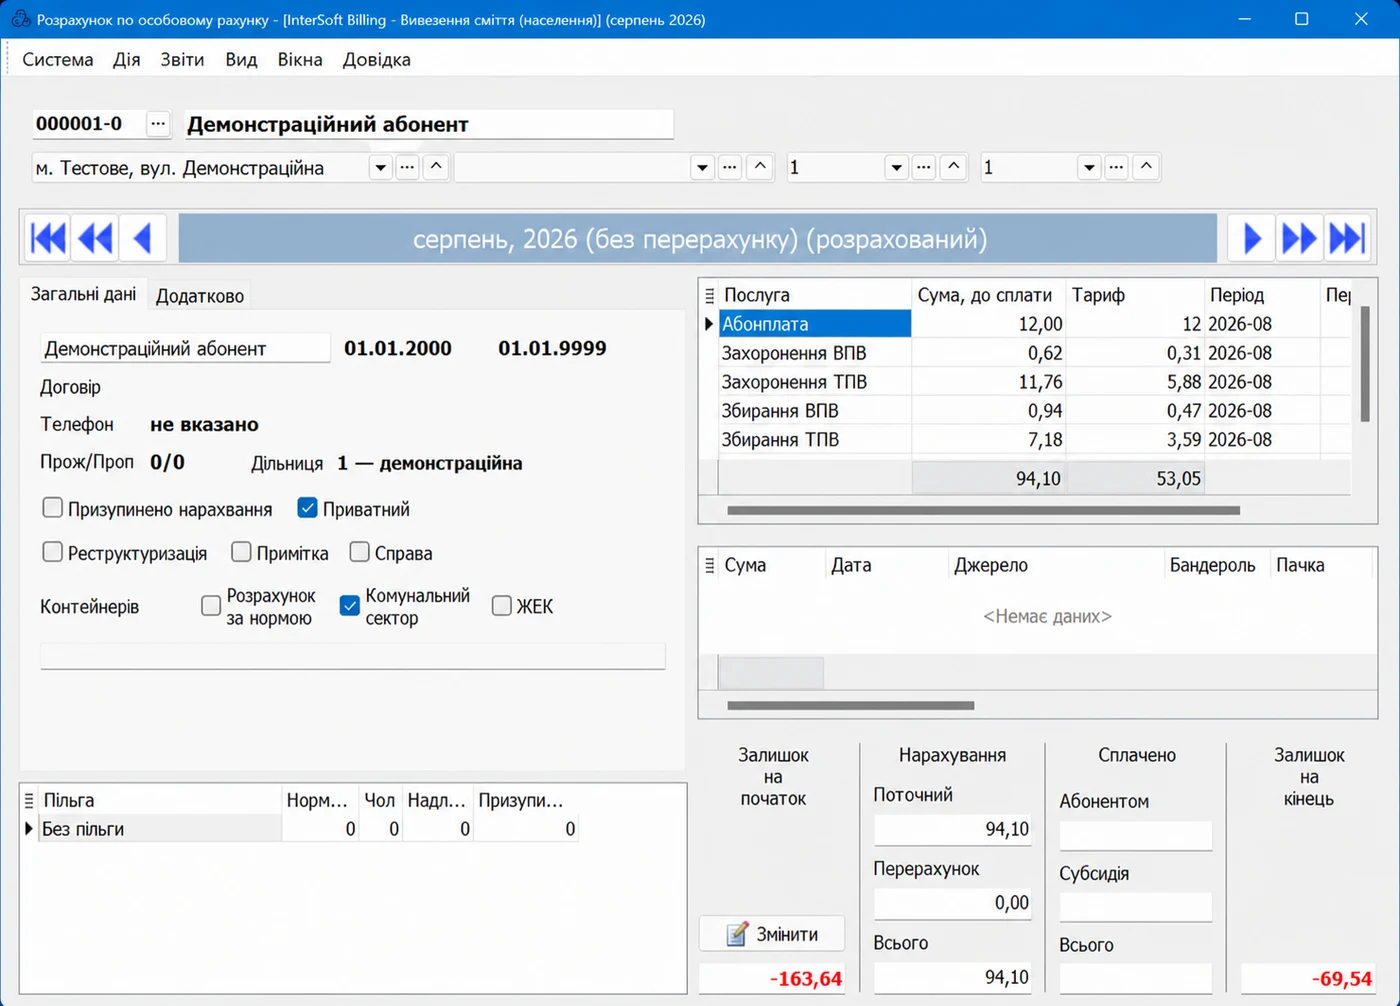Switch to the Додатково tab
Viewport: 1400px width, 1006px height.
point(200,296)
